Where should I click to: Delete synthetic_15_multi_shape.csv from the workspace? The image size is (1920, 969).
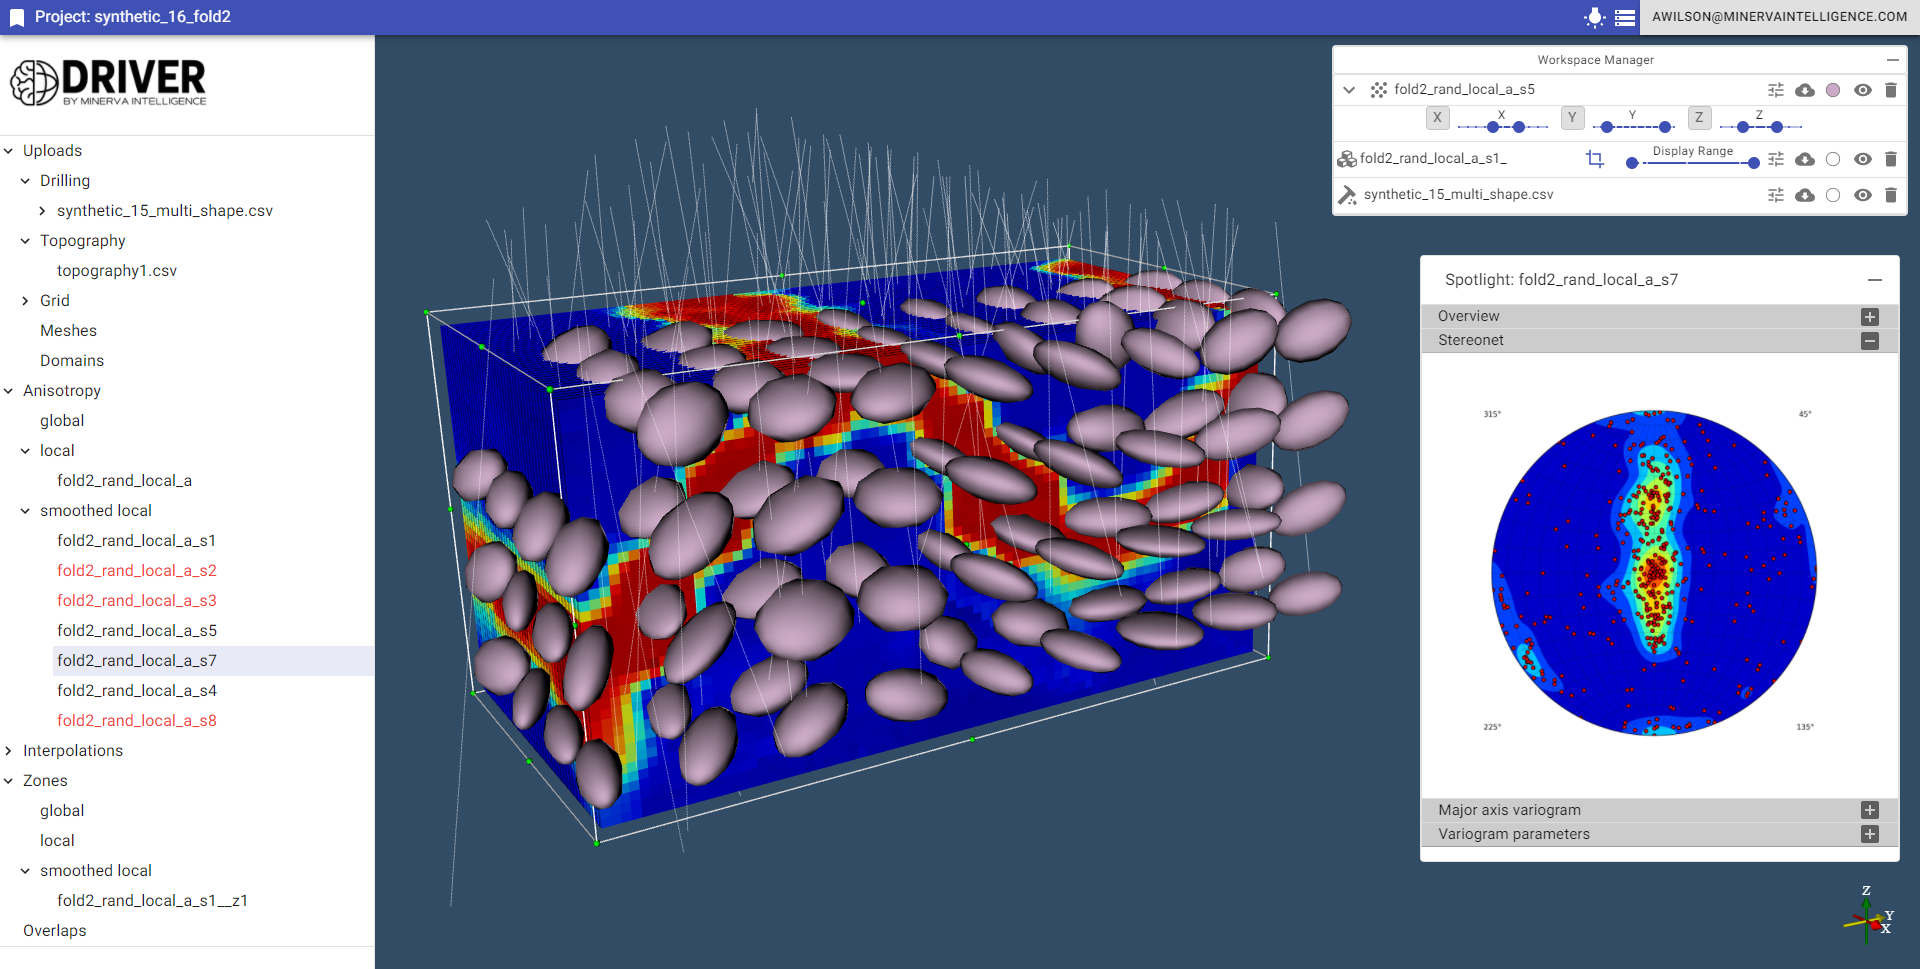click(1890, 195)
